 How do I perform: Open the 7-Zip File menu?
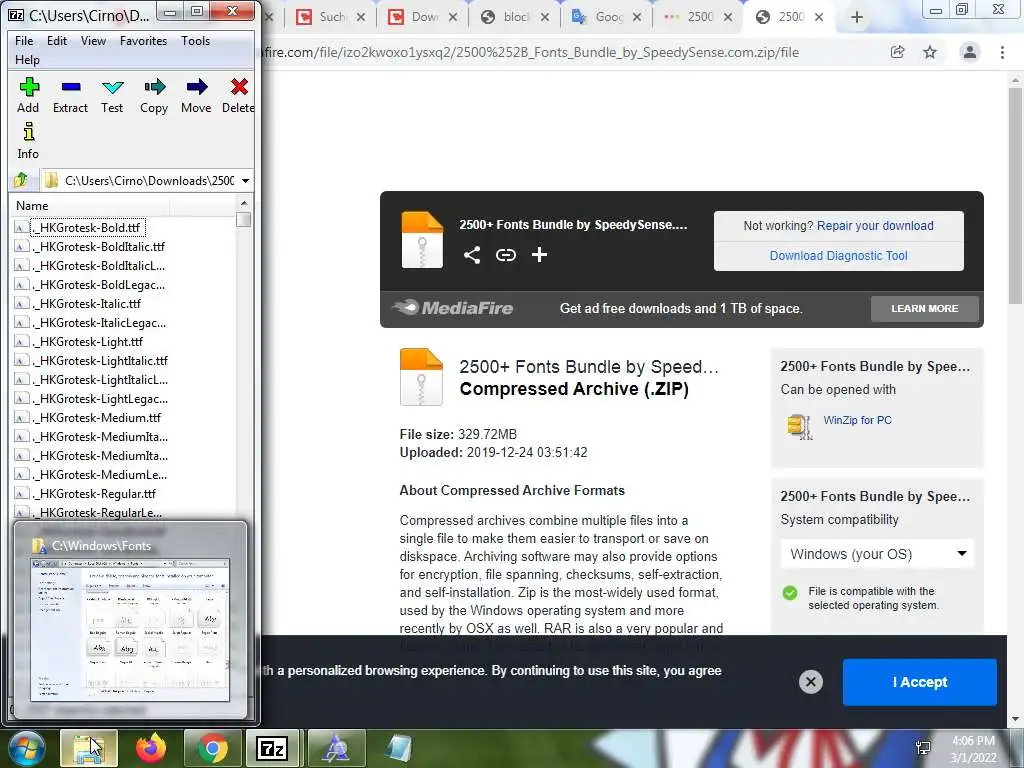[24, 40]
